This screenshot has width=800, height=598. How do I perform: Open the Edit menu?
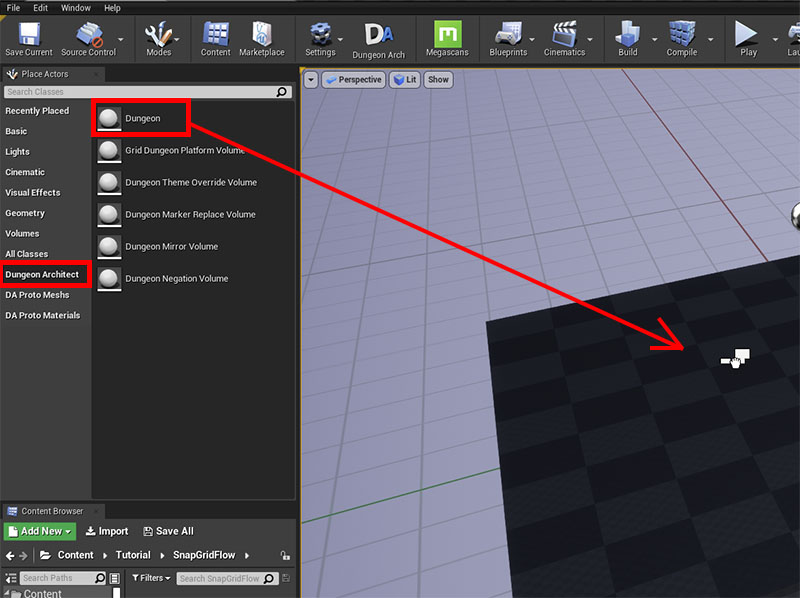pos(40,8)
